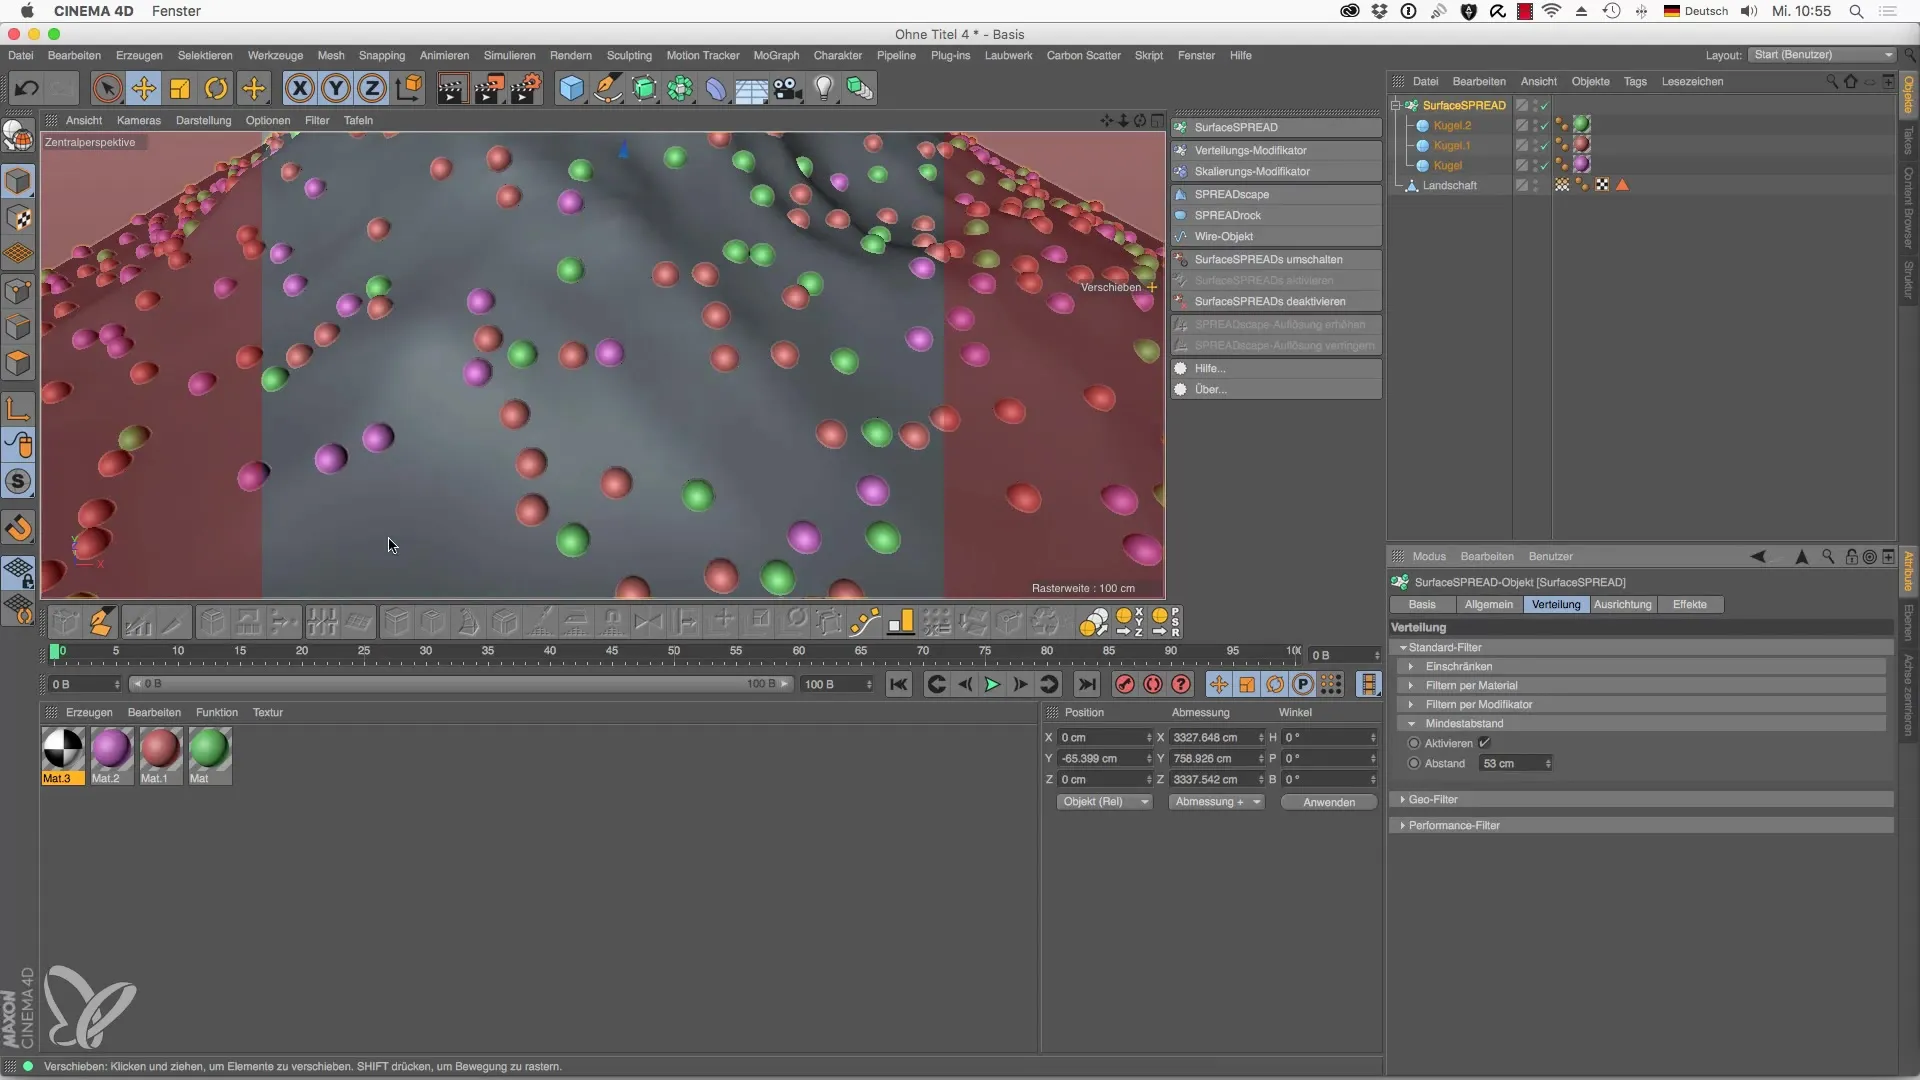This screenshot has height=1080, width=1920.
Task: Jump to the end of the timeline
Action: (1087, 684)
